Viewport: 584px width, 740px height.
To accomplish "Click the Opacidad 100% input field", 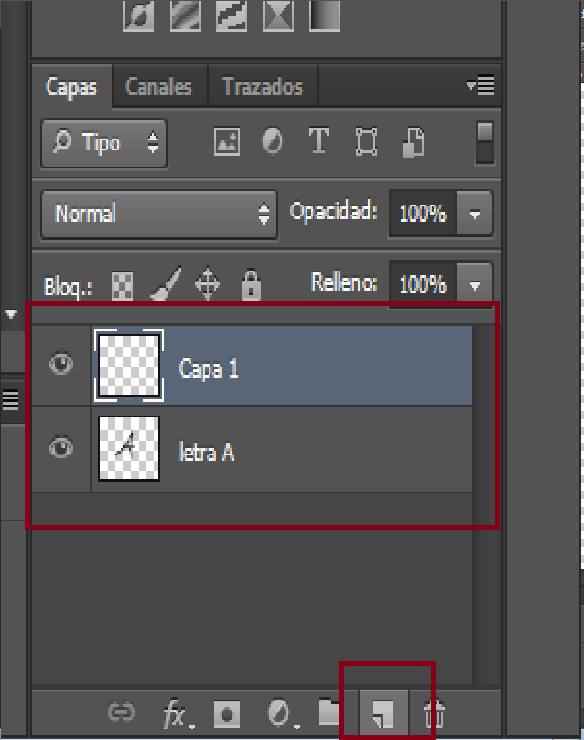I will click(x=423, y=213).
